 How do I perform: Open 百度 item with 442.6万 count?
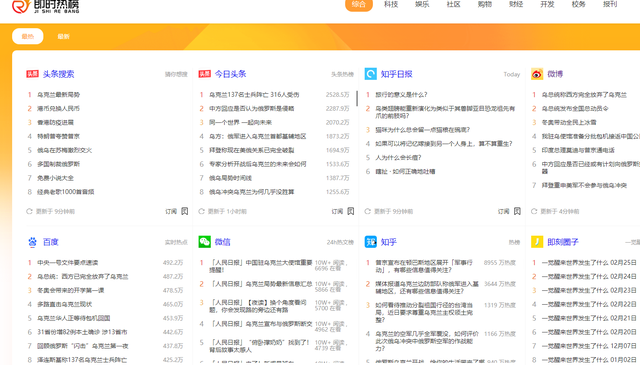point(82,332)
